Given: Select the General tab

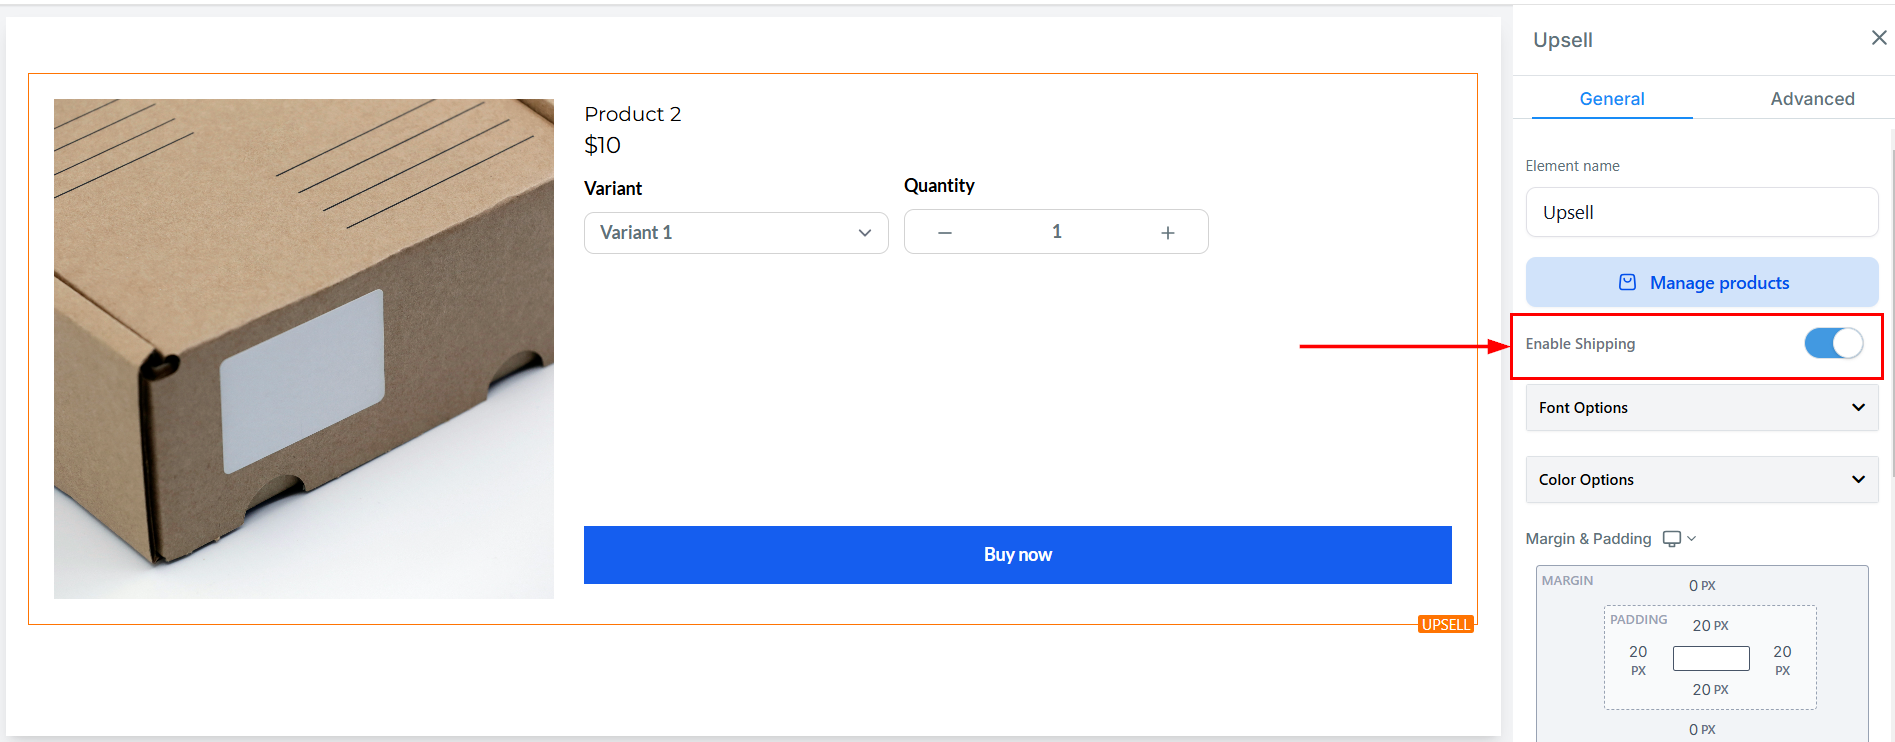Looking at the screenshot, I should pos(1612,99).
